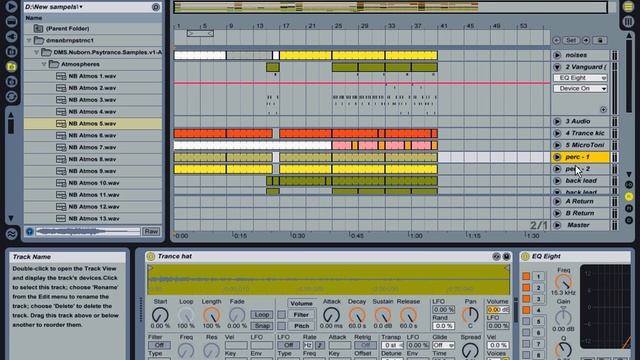Open the Glide Off dropdown
Screen dimensions: 640x360
(443, 345)
